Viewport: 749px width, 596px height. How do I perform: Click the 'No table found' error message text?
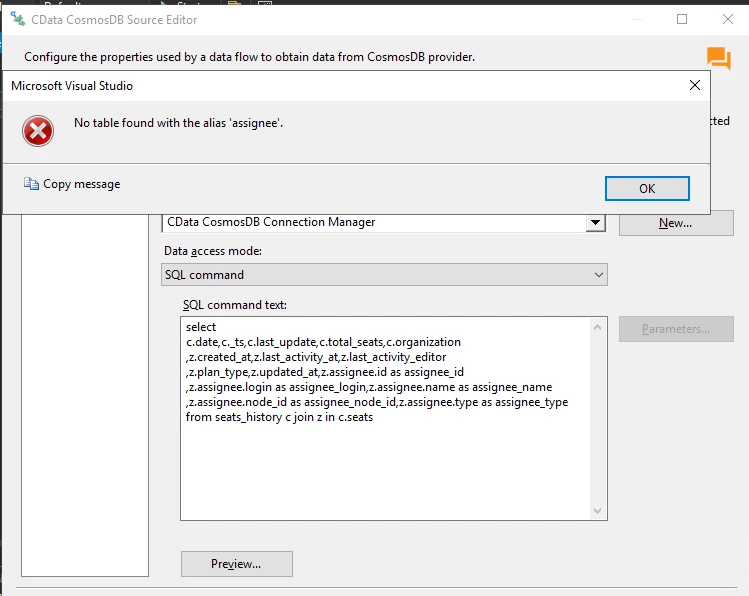tap(178, 123)
